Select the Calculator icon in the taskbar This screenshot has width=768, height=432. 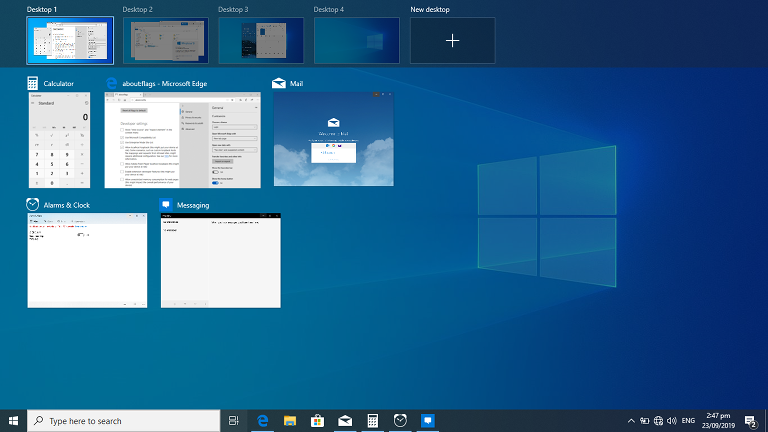click(372, 421)
